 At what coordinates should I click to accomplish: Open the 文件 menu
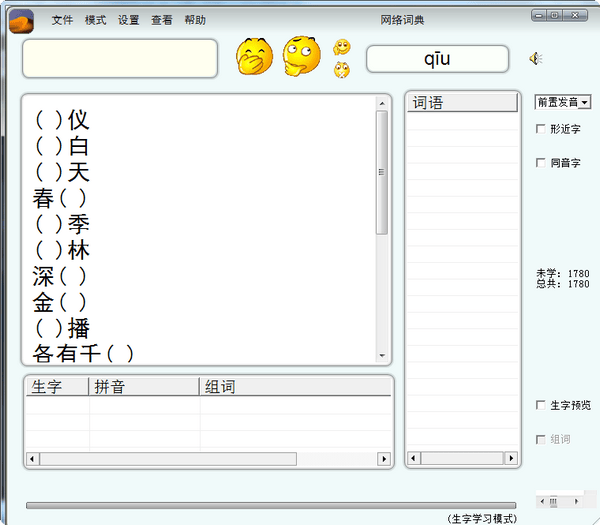coord(62,20)
